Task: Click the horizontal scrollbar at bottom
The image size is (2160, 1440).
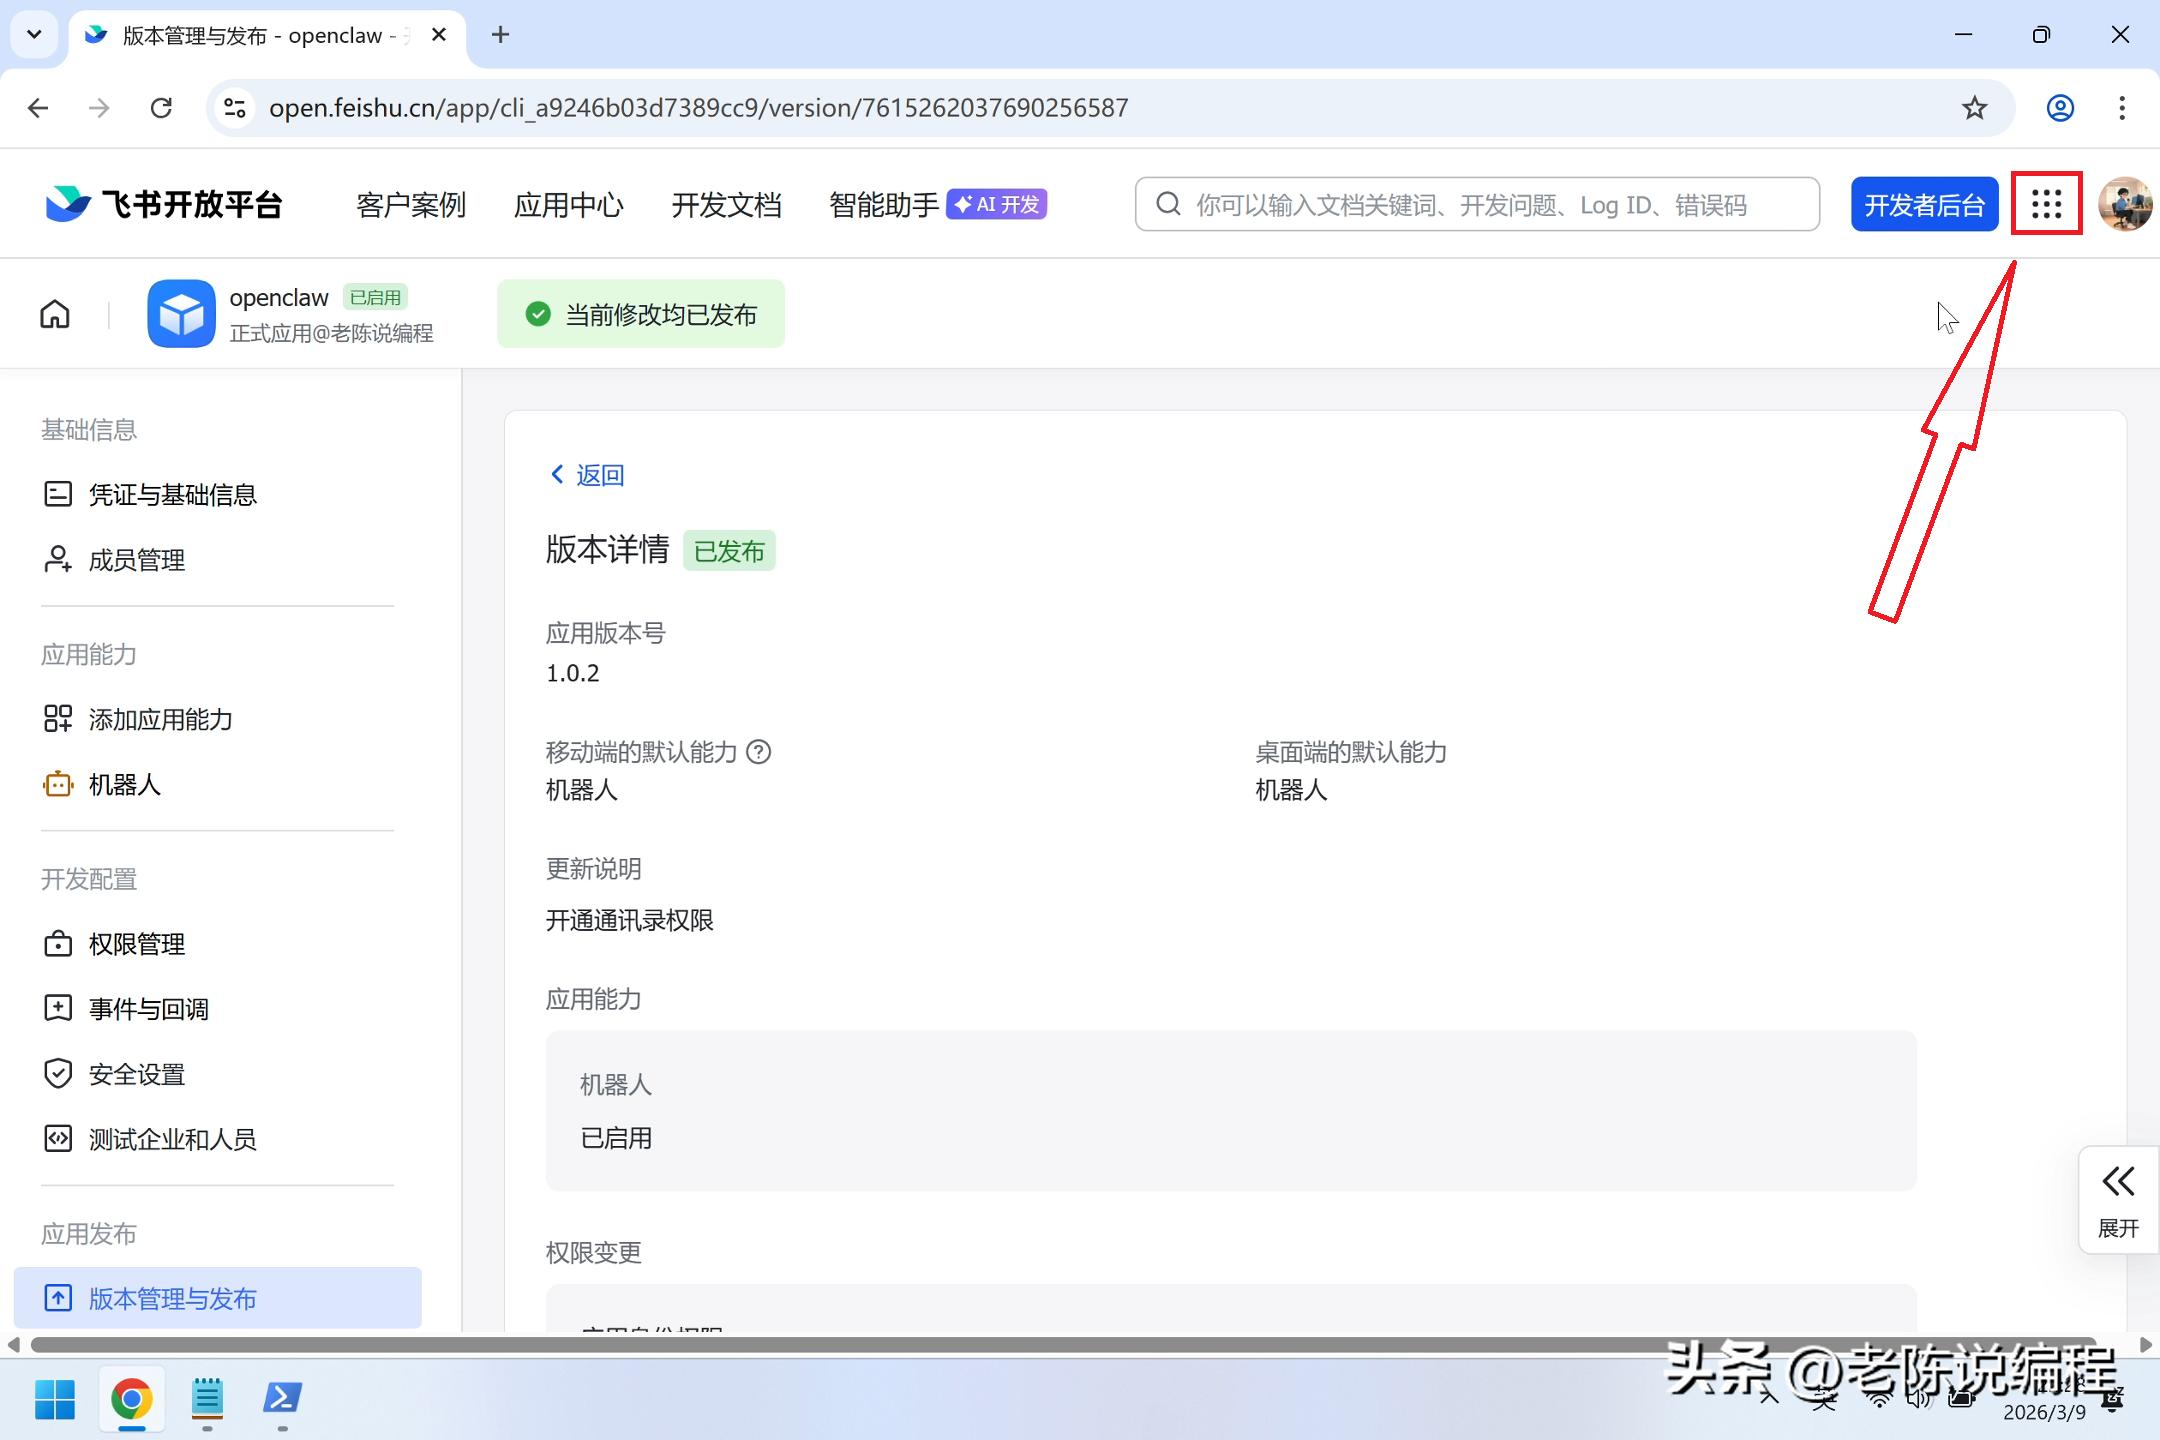Action: coord(1060,1345)
